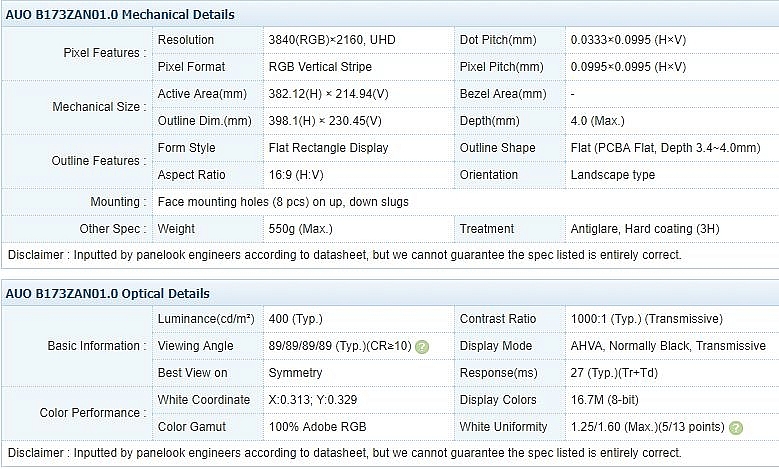Click the help icon beside Viewing Angle value
This screenshot has width=779, height=469.
pos(422,346)
